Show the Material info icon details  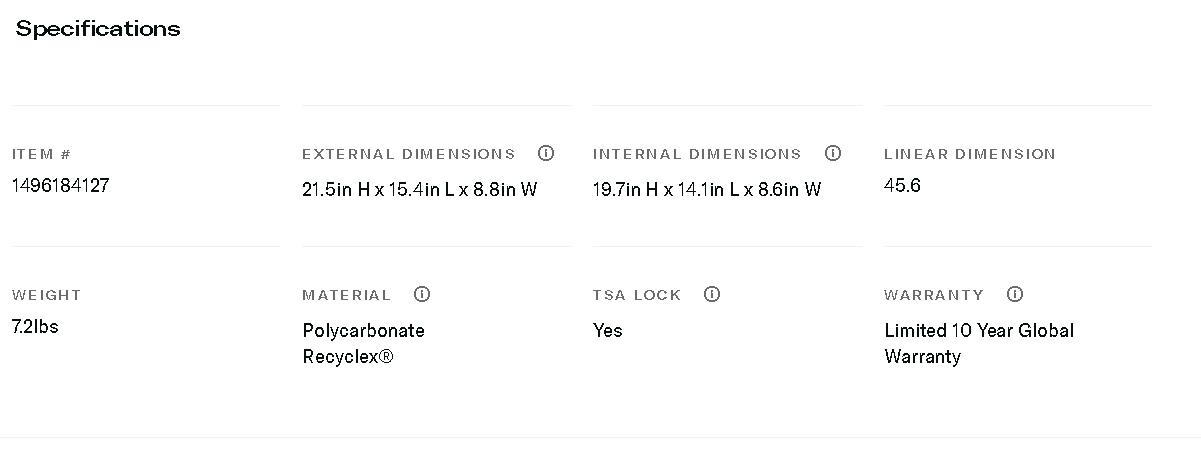(x=422, y=294)
